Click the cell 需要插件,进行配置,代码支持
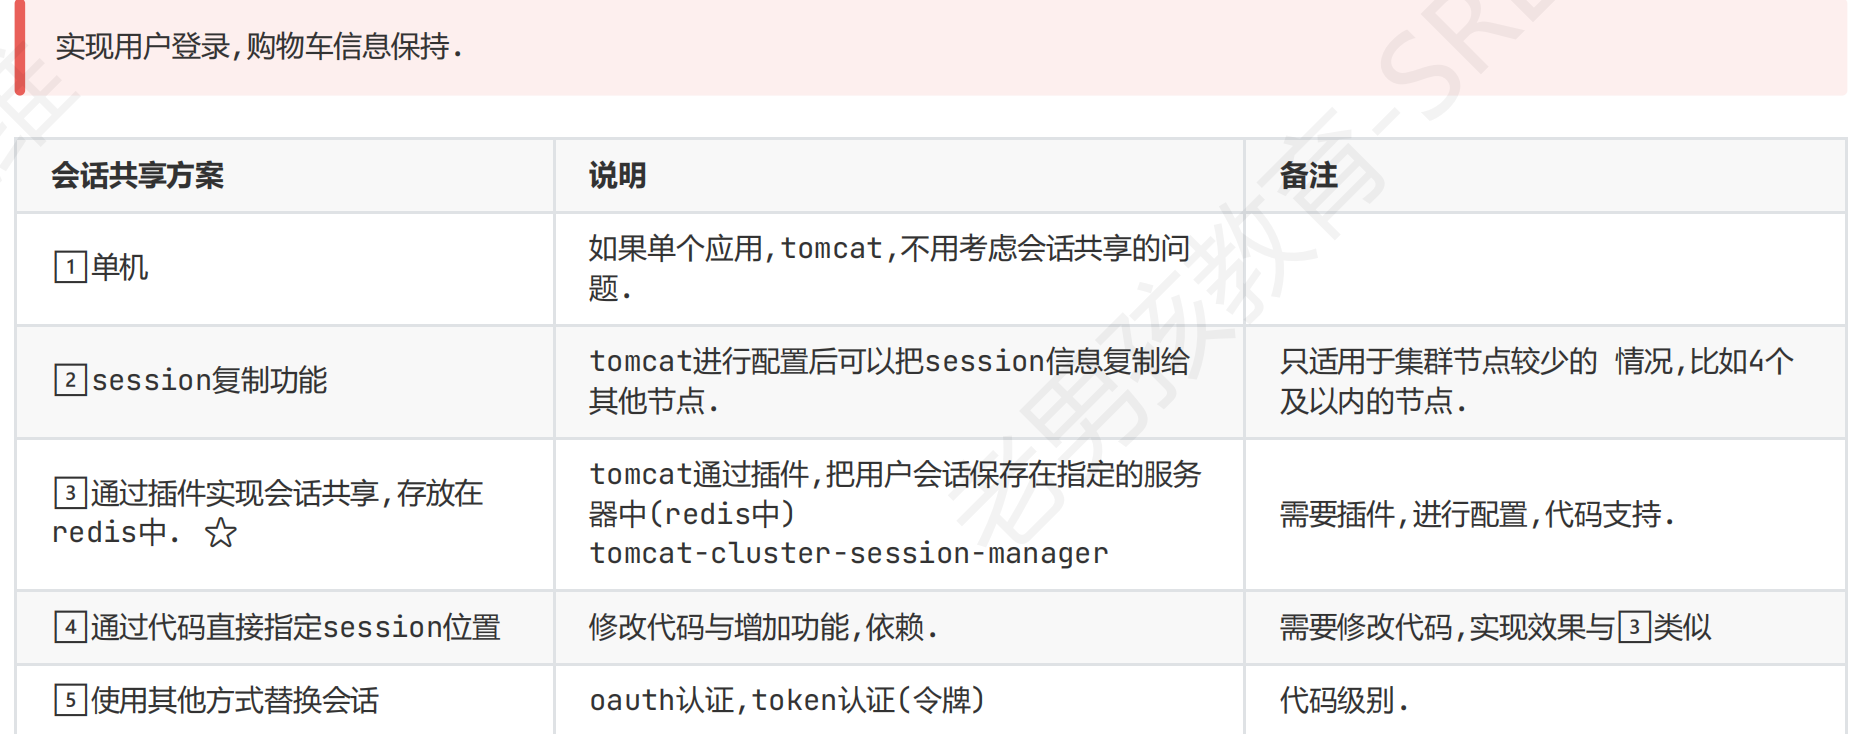 click(1477, 514)
